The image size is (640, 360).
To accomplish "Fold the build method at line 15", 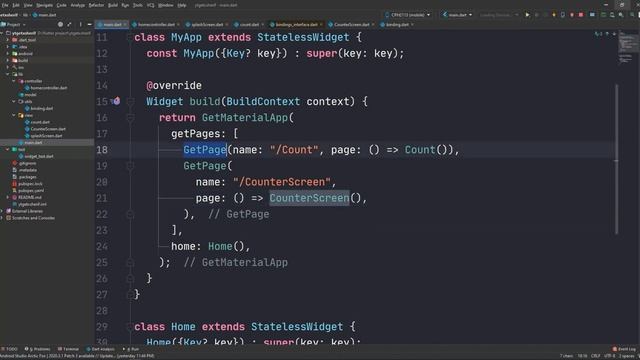I will (130, 101).
